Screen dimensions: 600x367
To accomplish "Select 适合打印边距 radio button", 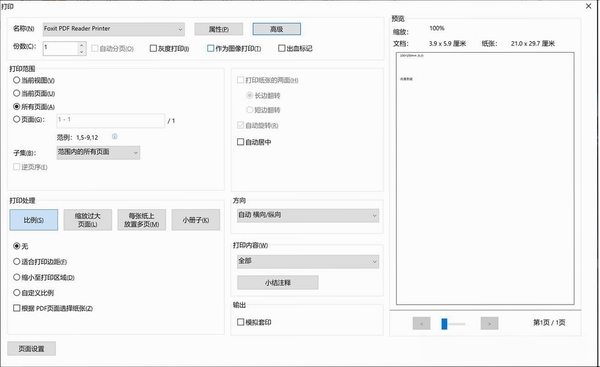I will pos(16,261).
